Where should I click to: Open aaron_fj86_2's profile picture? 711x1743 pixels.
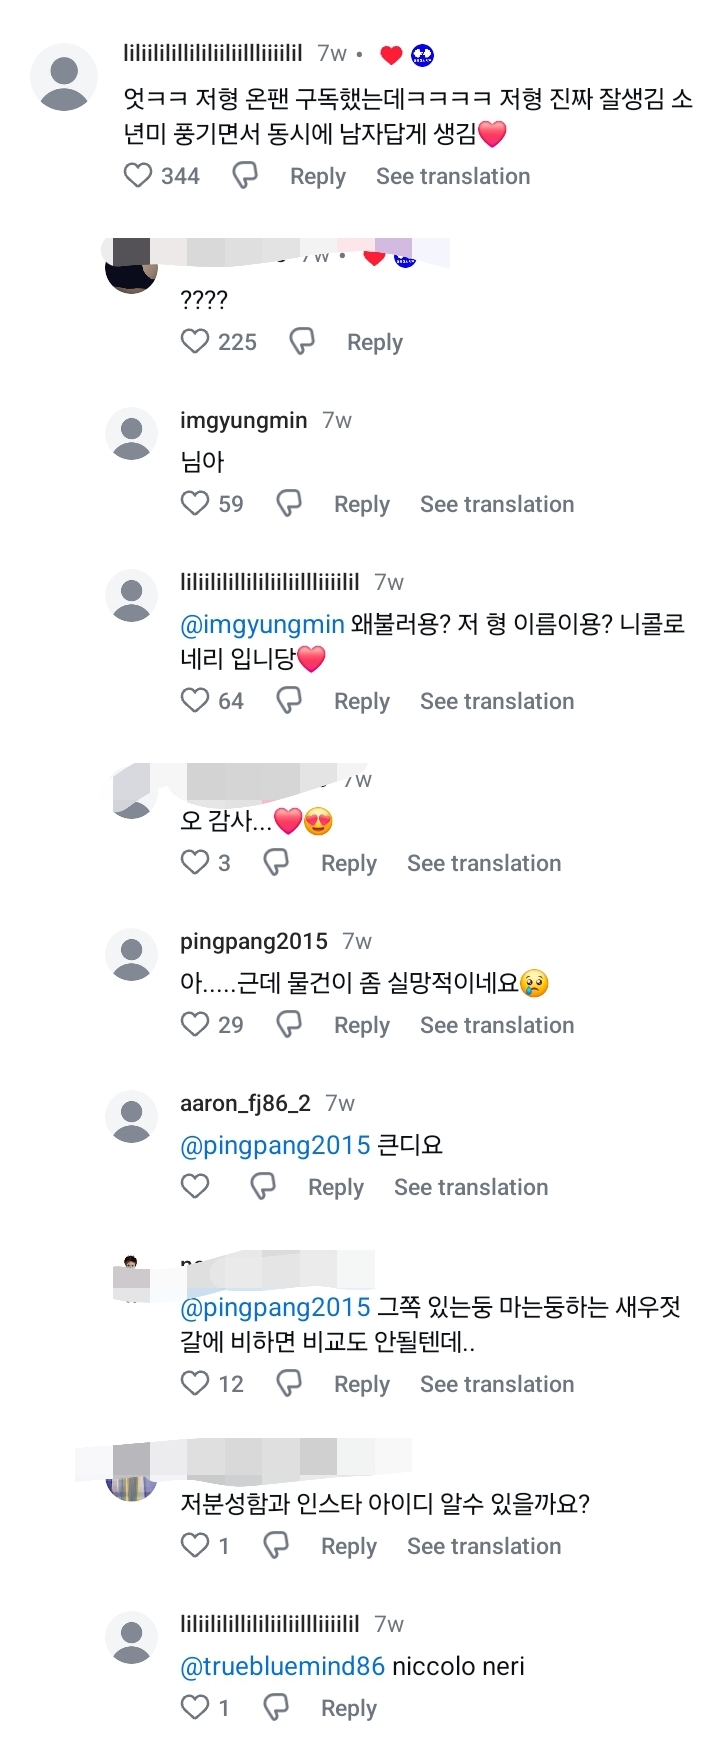coord(131,1115)
